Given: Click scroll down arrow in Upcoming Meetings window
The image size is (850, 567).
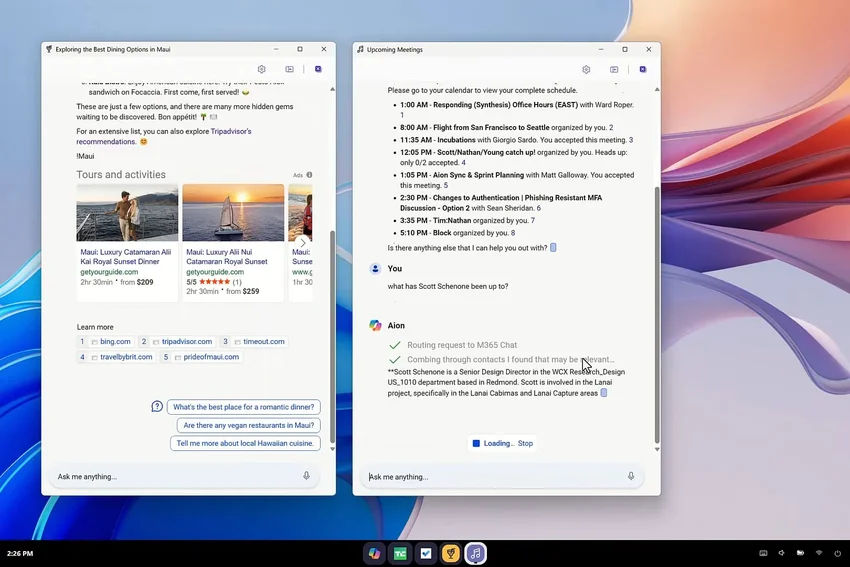Looking at the screenshot, I should click(657, 449).
